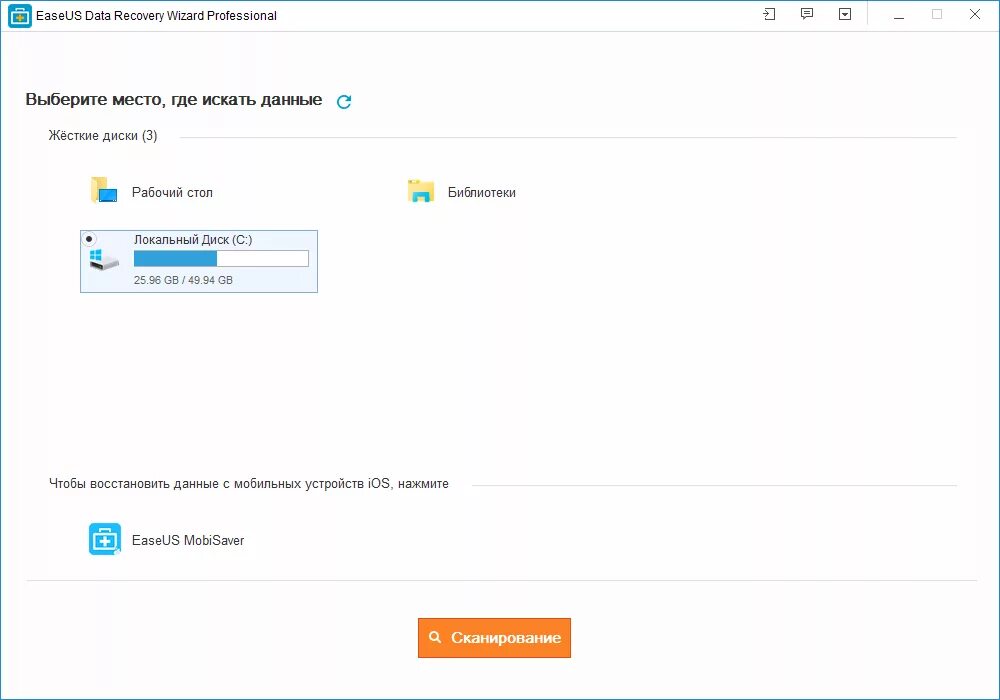Open the import scan status icon

769,14
